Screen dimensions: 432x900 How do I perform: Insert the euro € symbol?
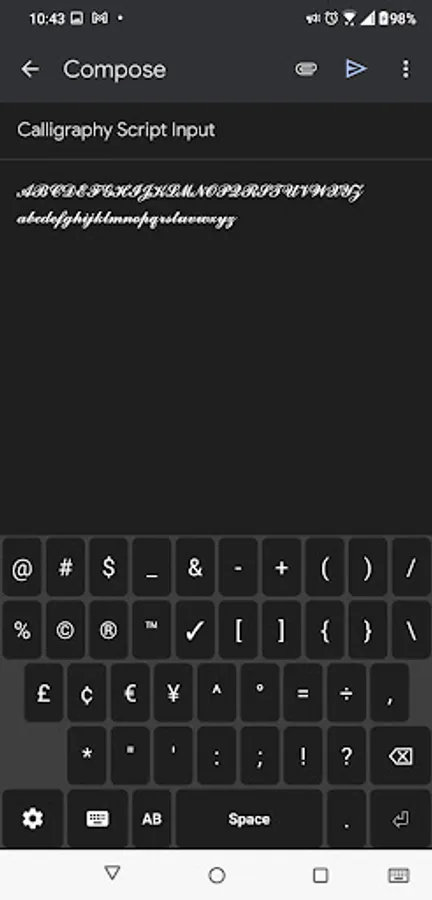tap(130, 693)
